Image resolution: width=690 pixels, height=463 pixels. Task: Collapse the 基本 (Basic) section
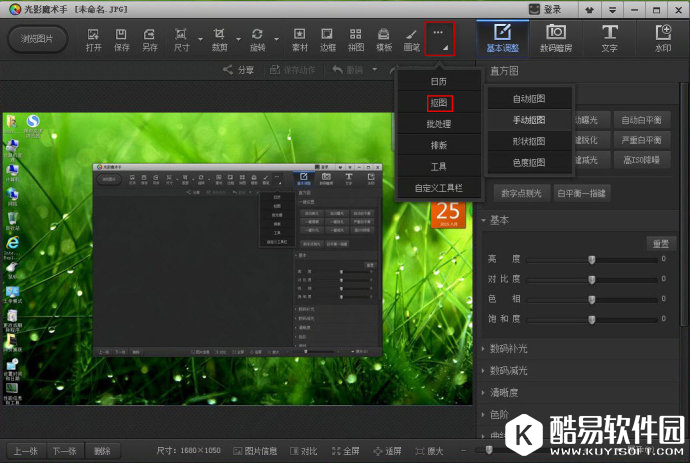click(486, 220)
